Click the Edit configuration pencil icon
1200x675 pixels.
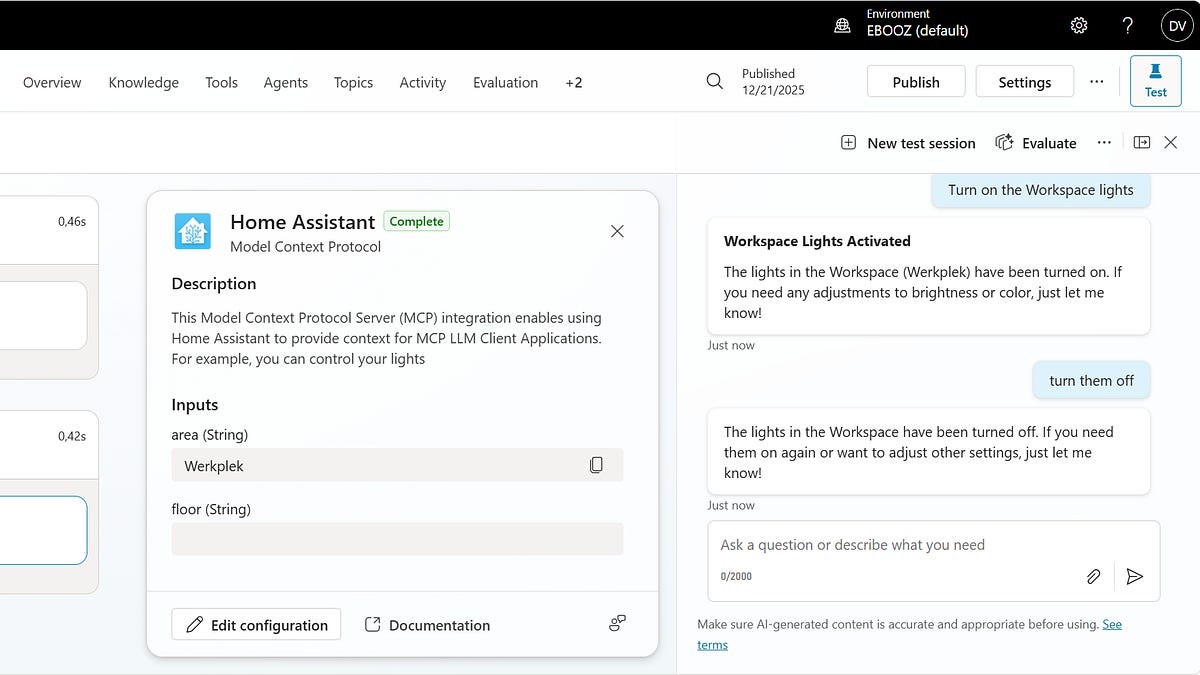coord(195,624)
